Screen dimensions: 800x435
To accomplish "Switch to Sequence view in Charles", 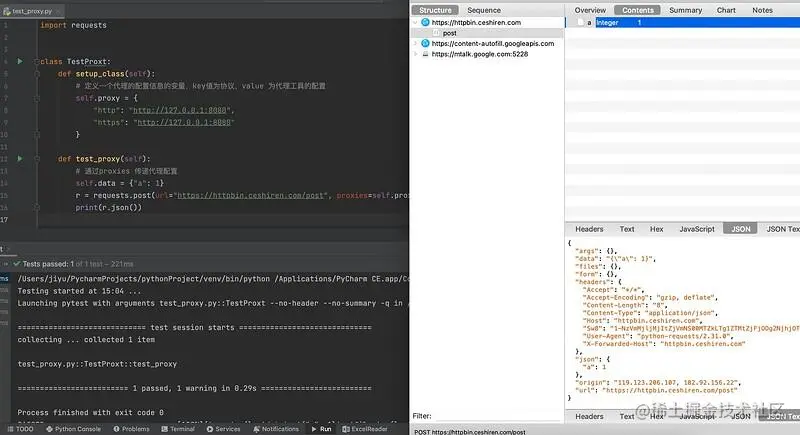I will pos(484,10).
